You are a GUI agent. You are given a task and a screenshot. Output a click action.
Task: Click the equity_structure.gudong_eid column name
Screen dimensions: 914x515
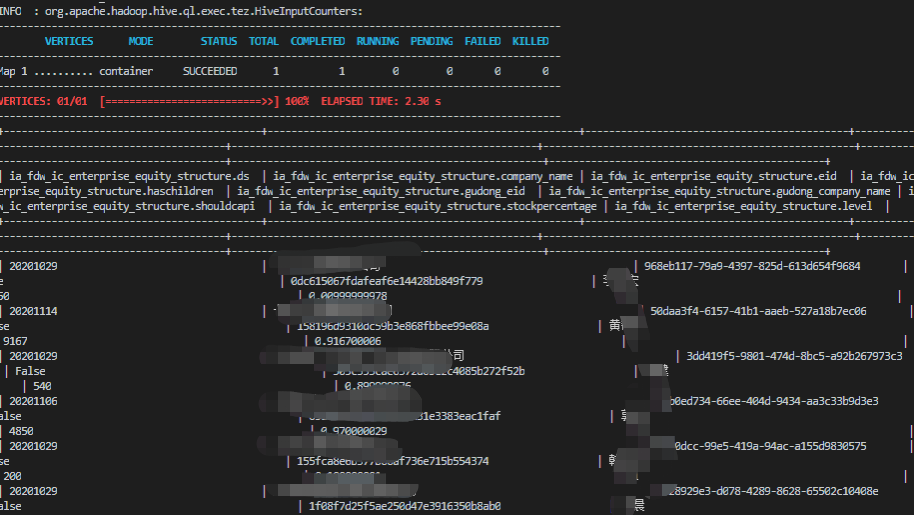coord(381,191)
